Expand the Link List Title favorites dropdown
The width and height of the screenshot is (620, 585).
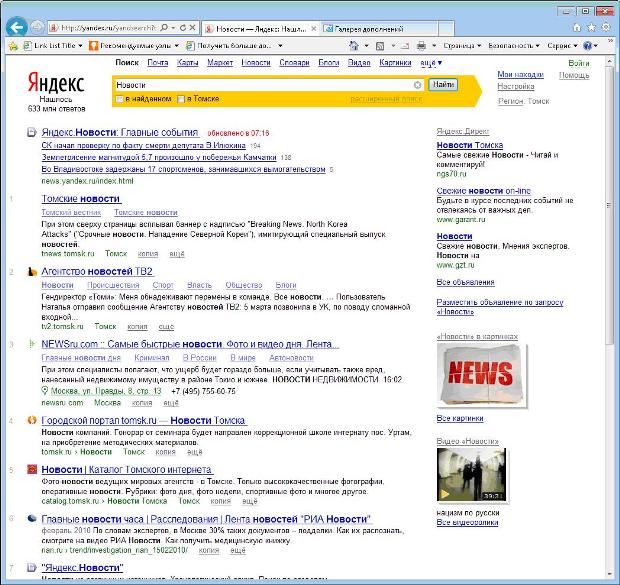[80, 46]
